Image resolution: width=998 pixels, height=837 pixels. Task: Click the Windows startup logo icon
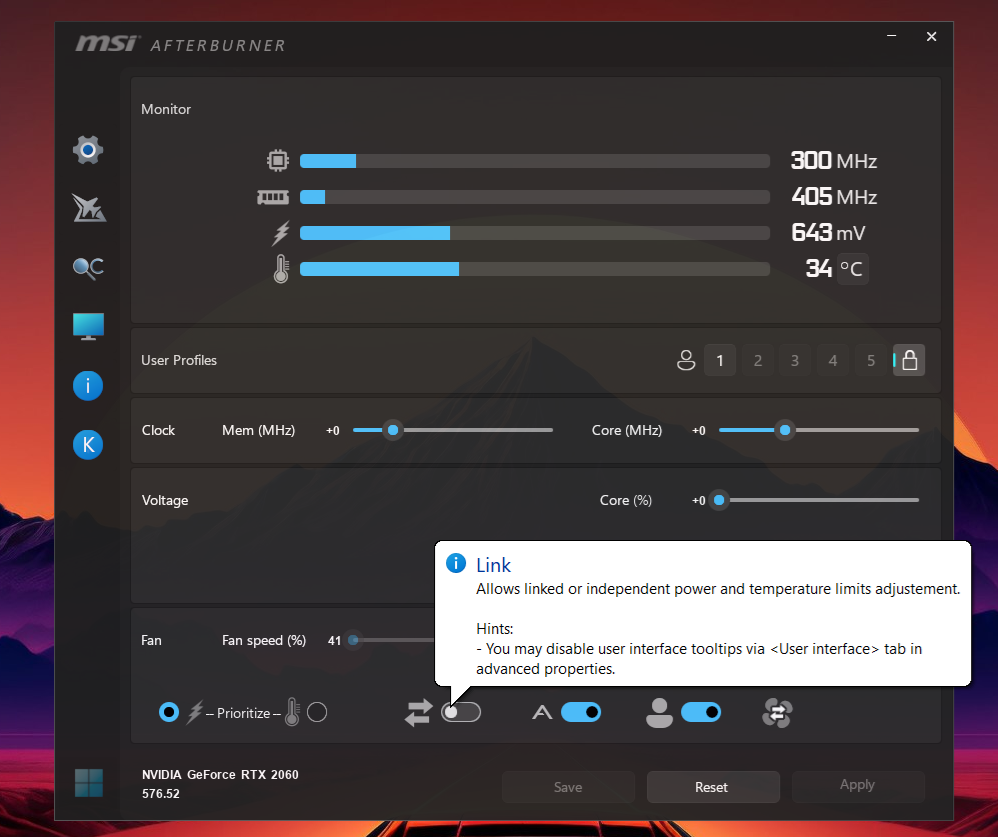(x=88, y=783)
